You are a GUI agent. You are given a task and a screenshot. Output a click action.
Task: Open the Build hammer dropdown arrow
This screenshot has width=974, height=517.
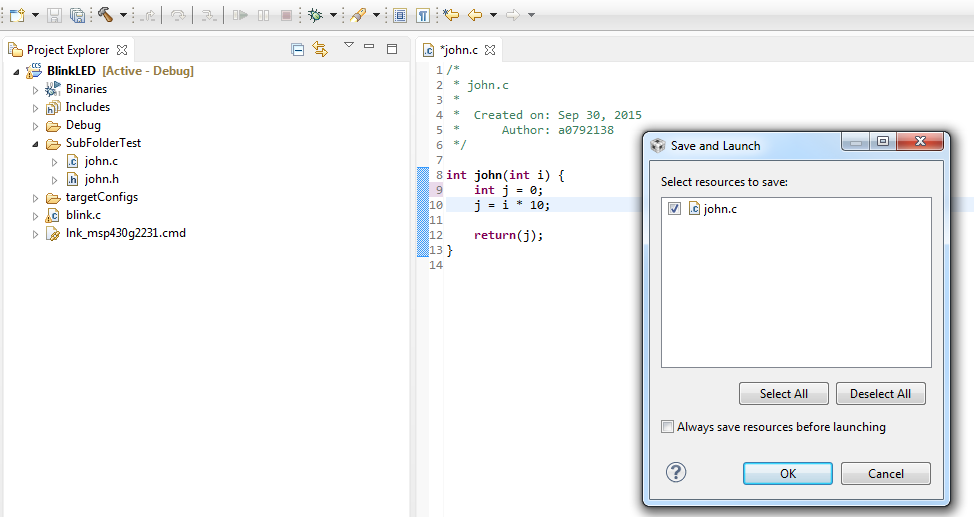[123, 16]
